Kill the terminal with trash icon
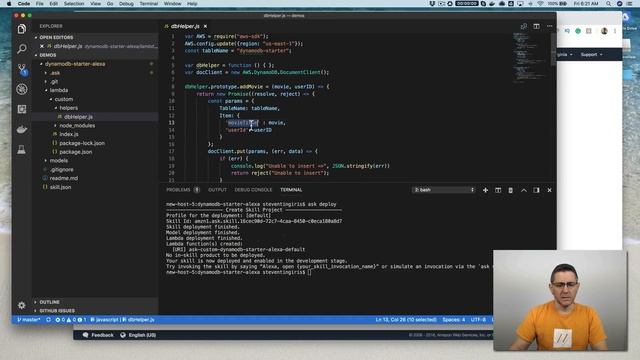This screenshot has width=640, height=360. [511, 190]
